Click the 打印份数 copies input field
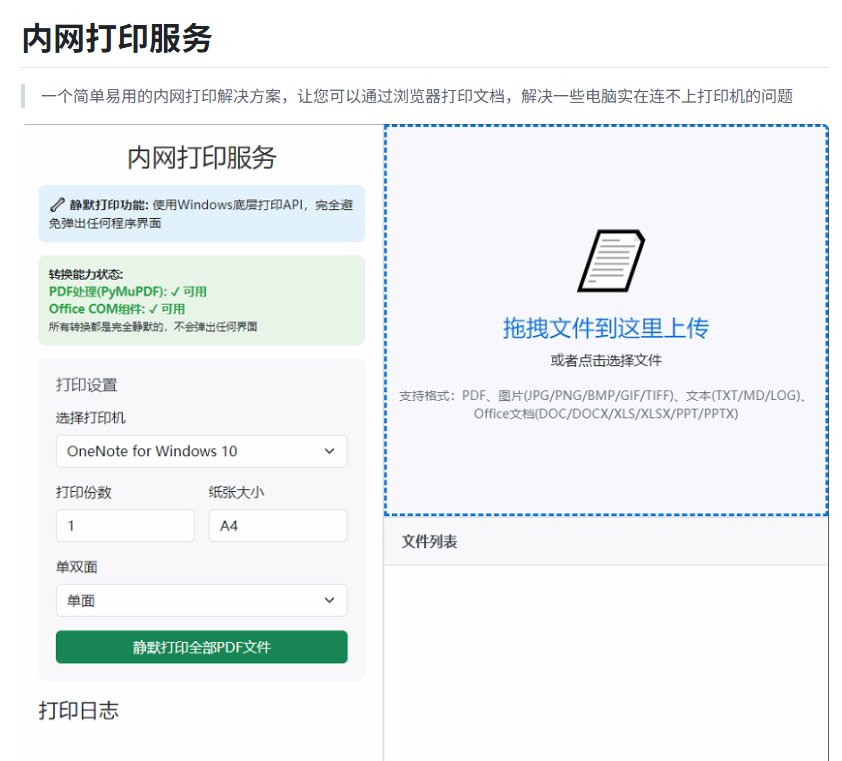The image size is (842, 761). 125,525
